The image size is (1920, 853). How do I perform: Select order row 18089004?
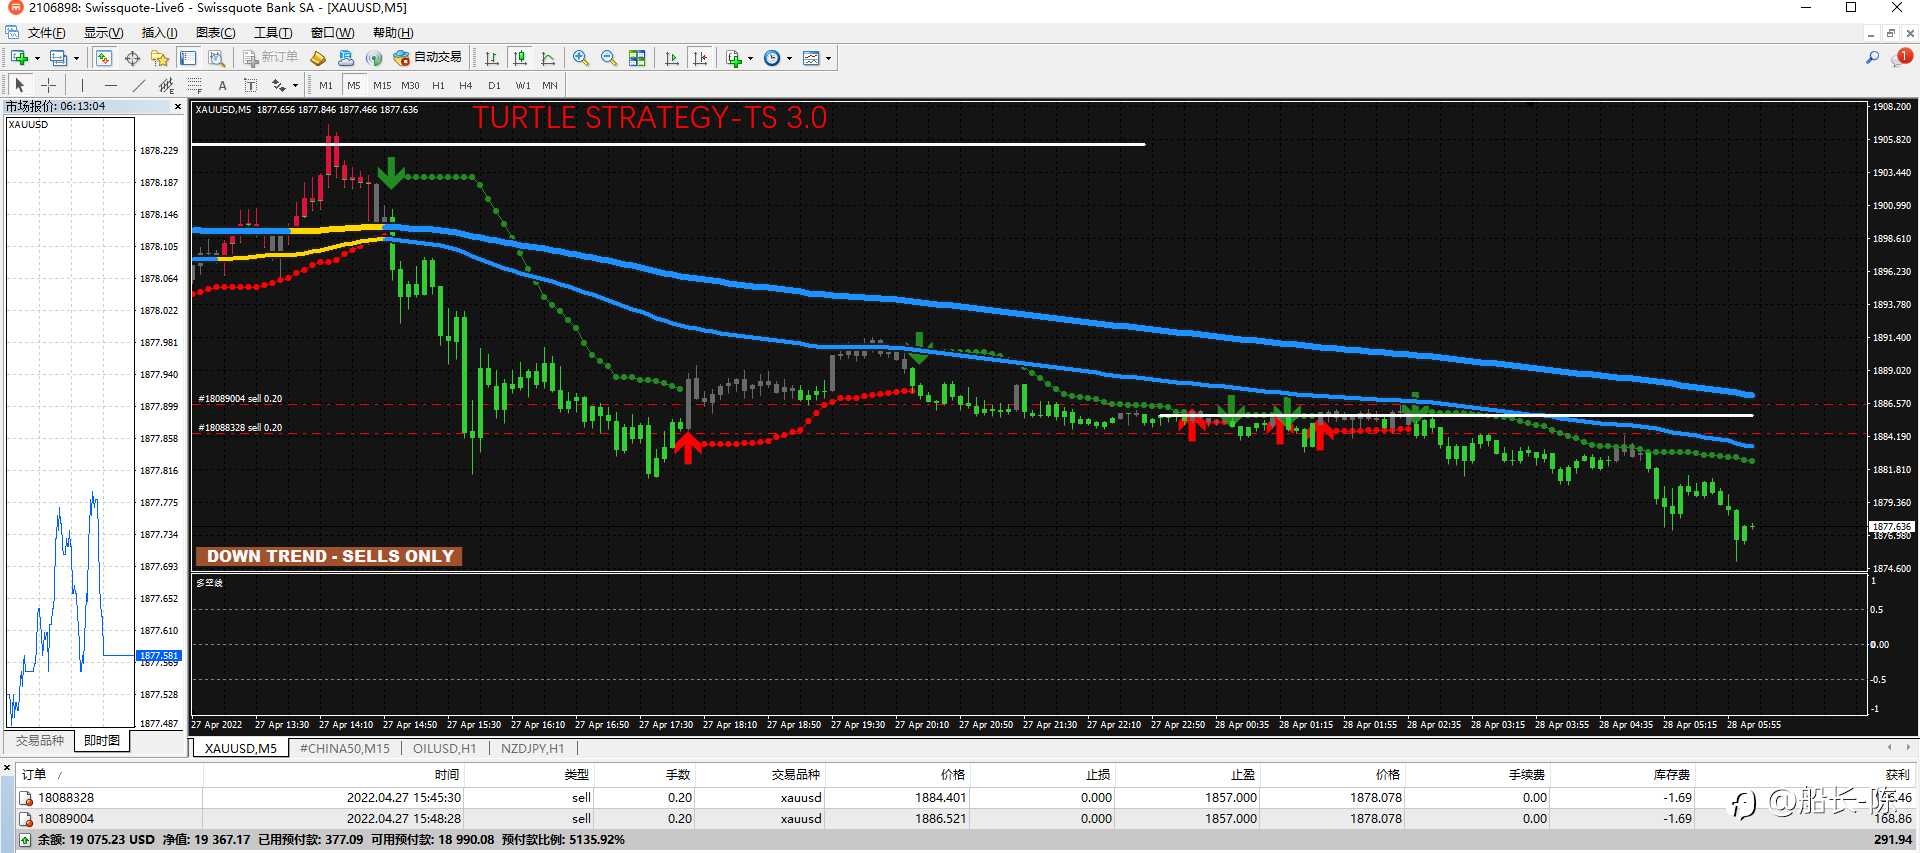pyautogui.click(x=965, y=818)
